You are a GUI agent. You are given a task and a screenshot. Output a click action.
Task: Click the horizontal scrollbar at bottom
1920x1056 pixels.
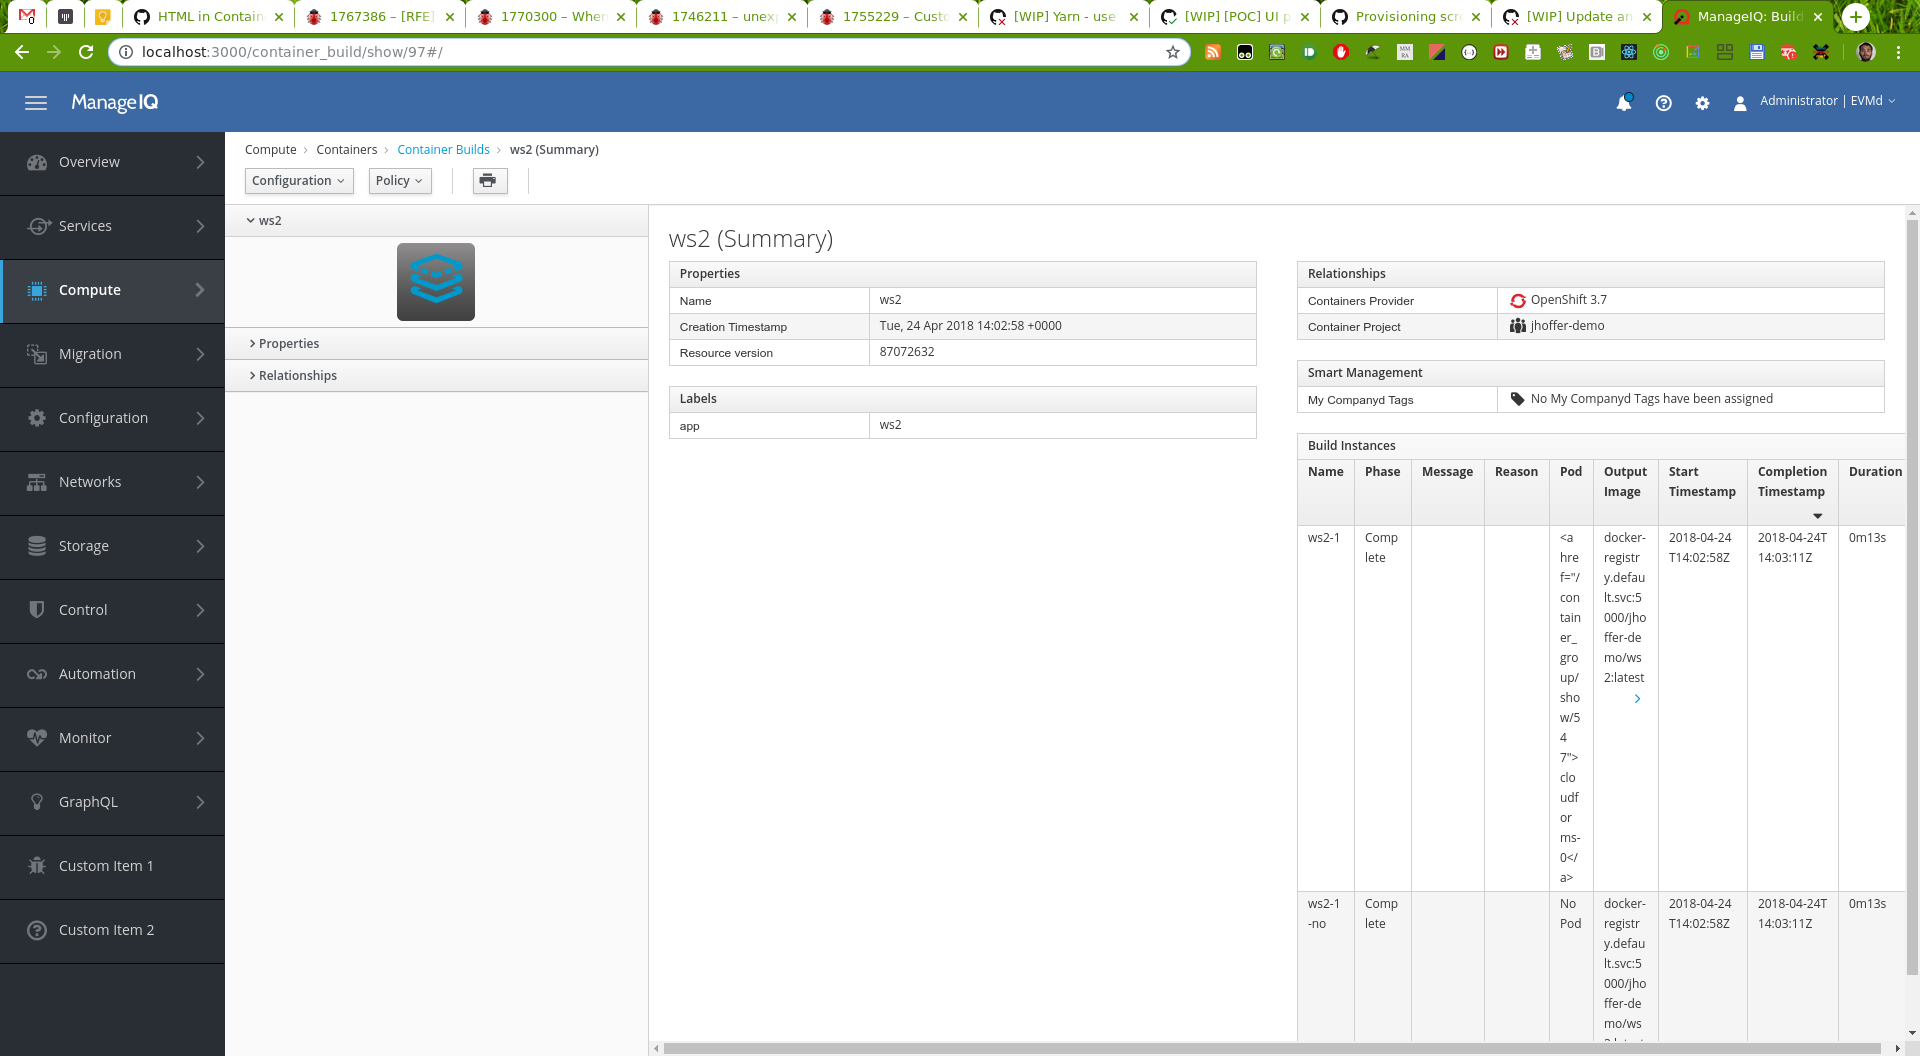click(1272, 1048)
